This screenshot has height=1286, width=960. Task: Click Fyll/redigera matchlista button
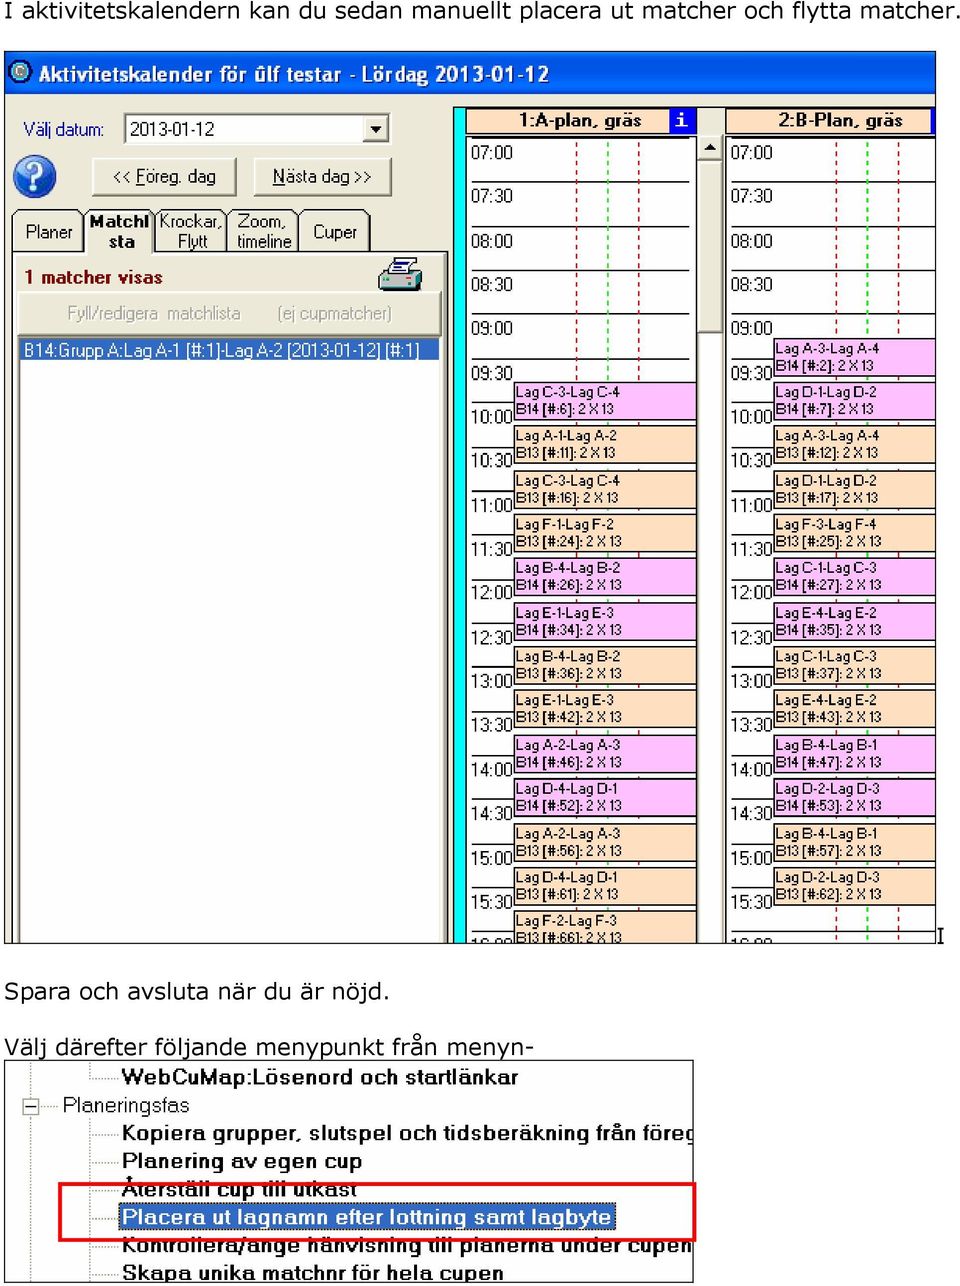(230, 313)
